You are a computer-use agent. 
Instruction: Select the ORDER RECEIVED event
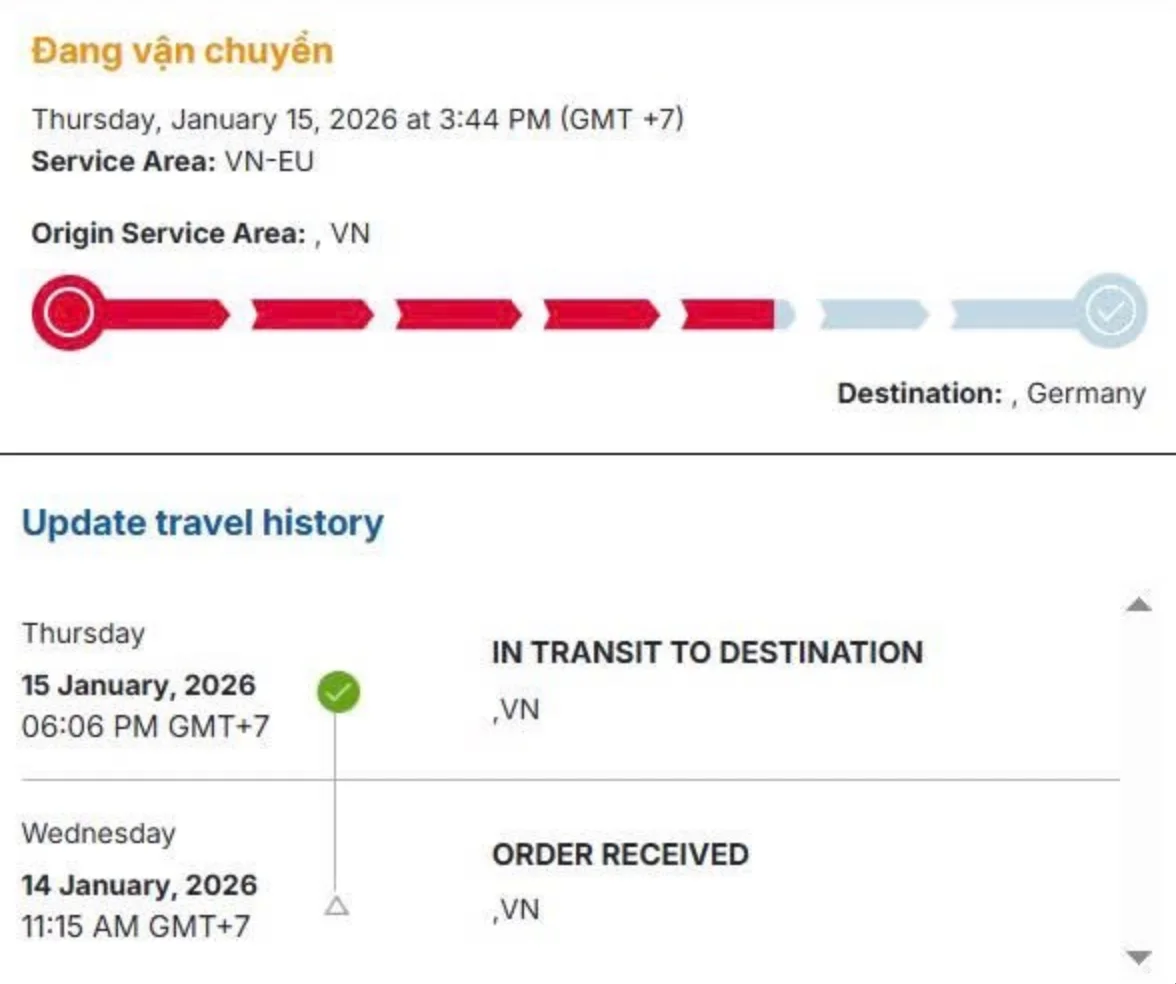tap(620, 854)
